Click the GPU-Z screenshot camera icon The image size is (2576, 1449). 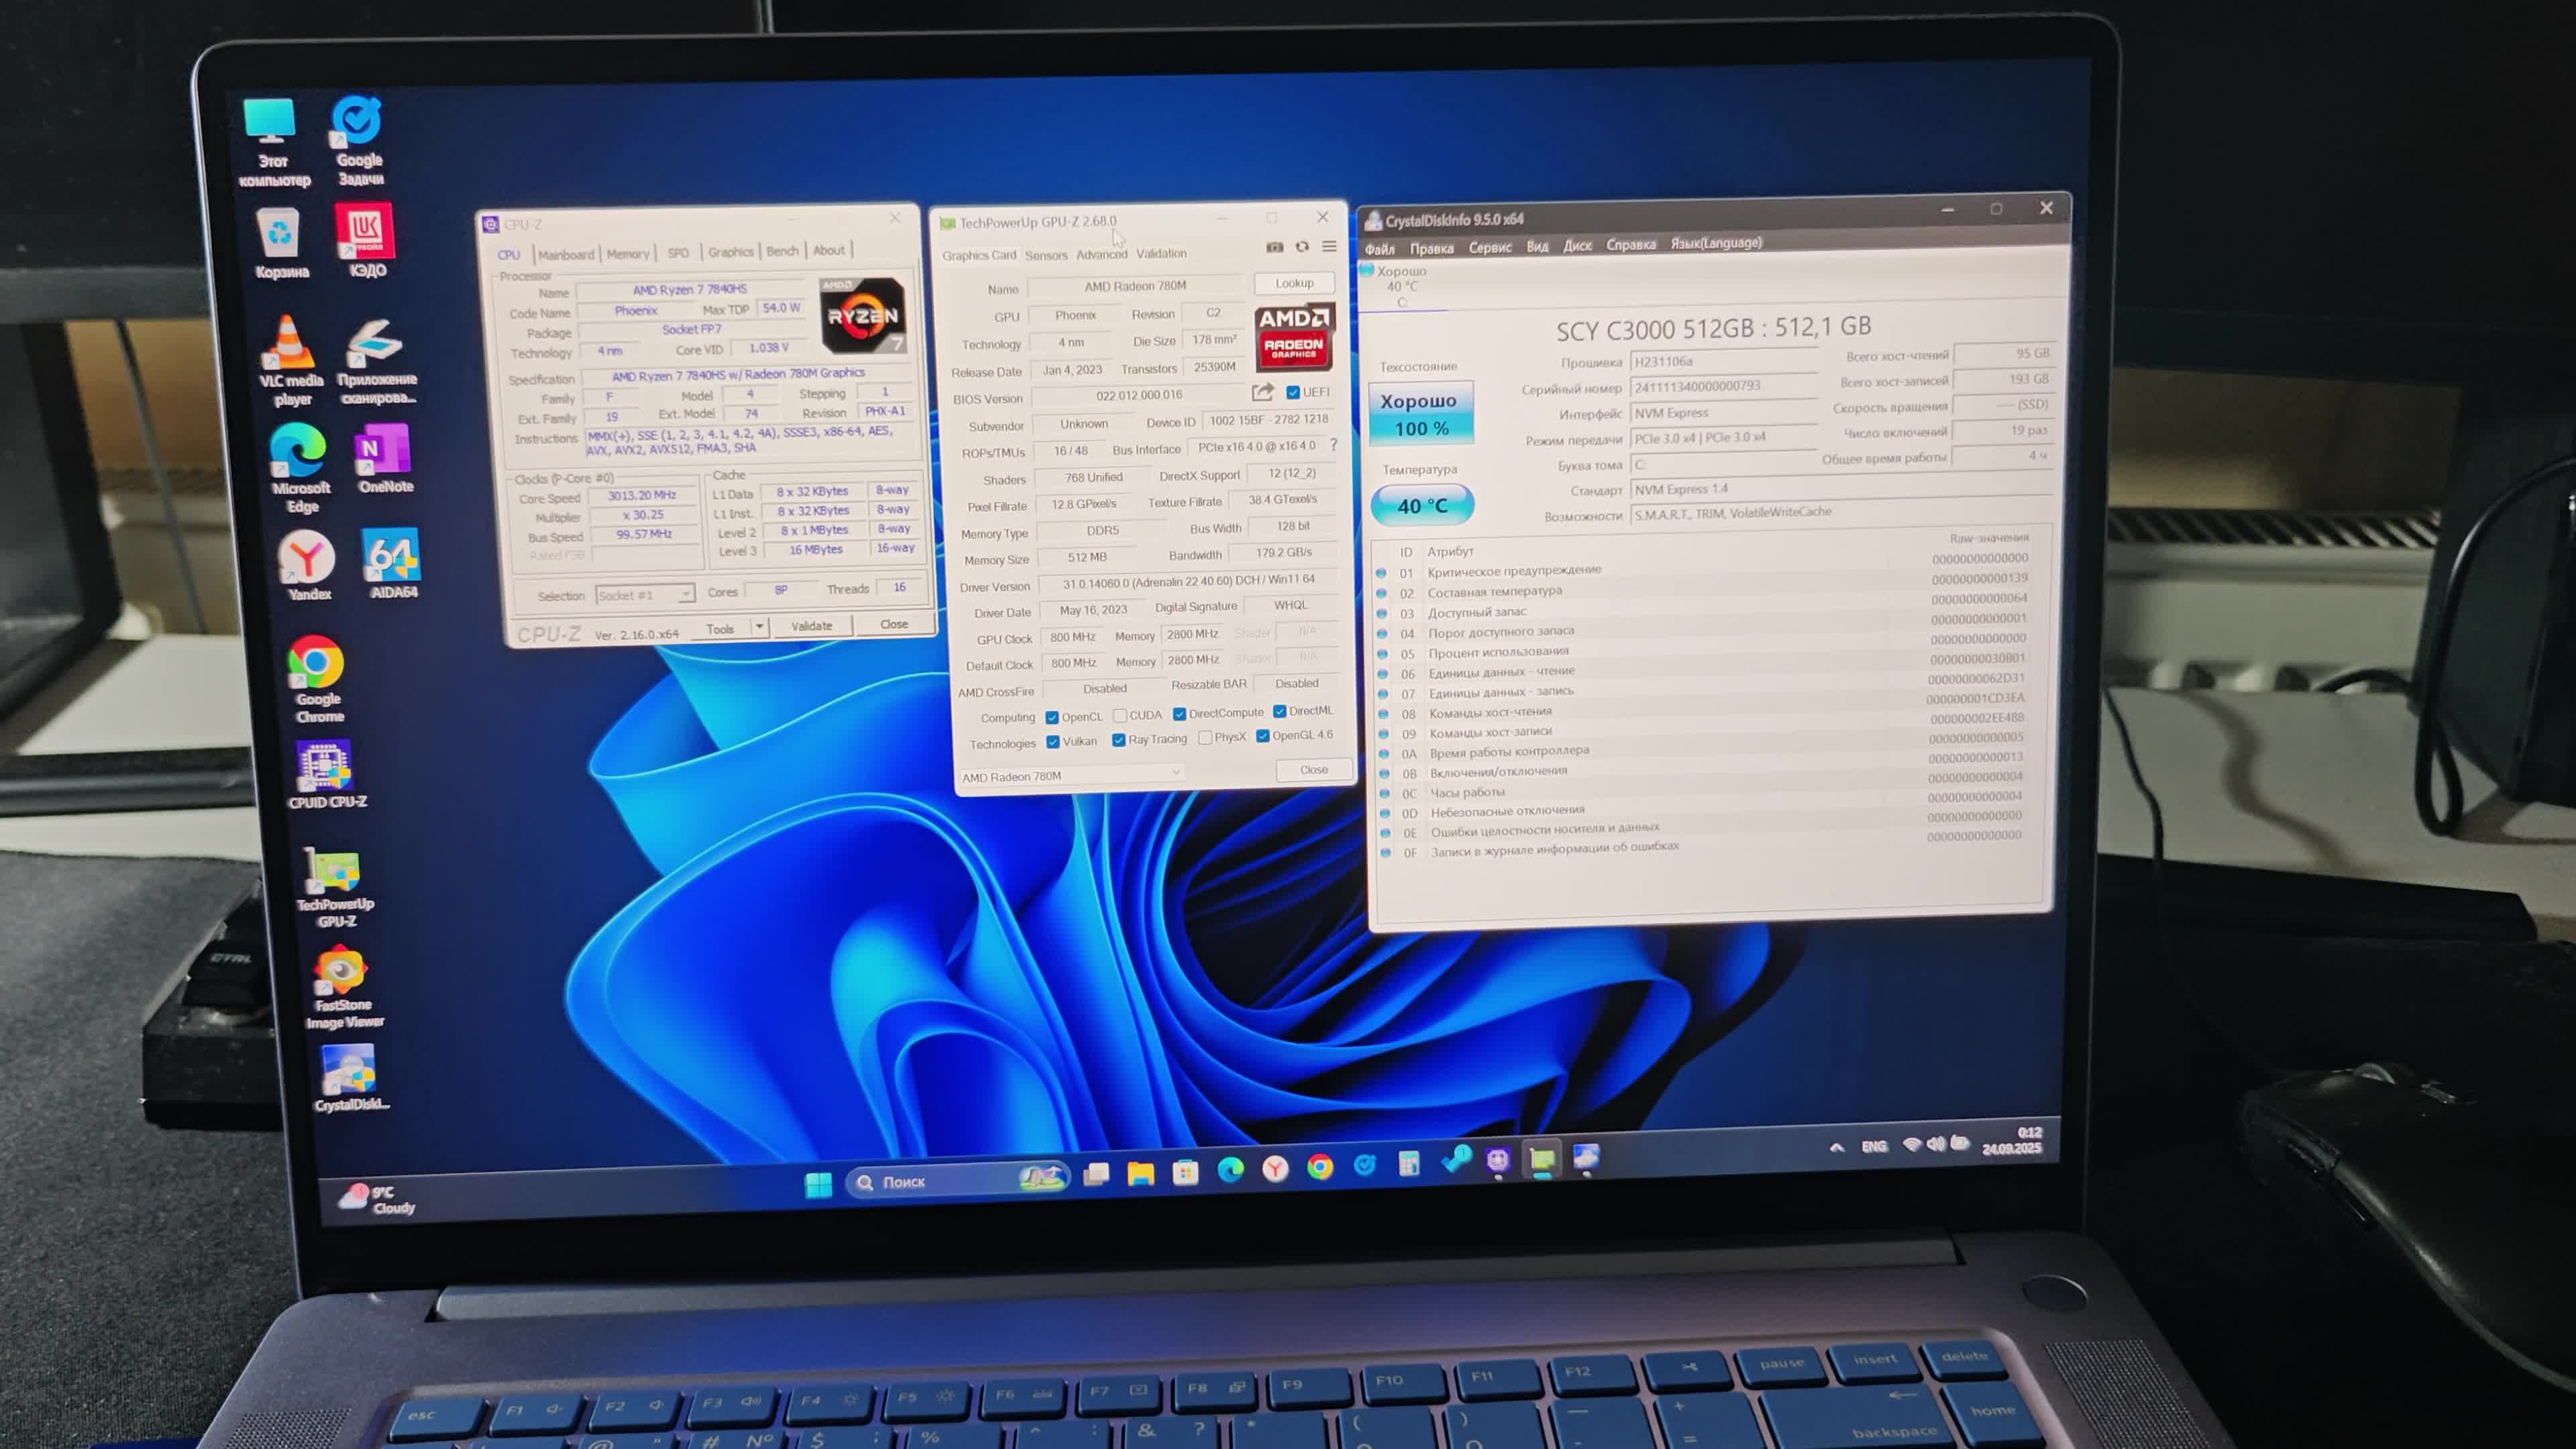[x=1274, y=247]
